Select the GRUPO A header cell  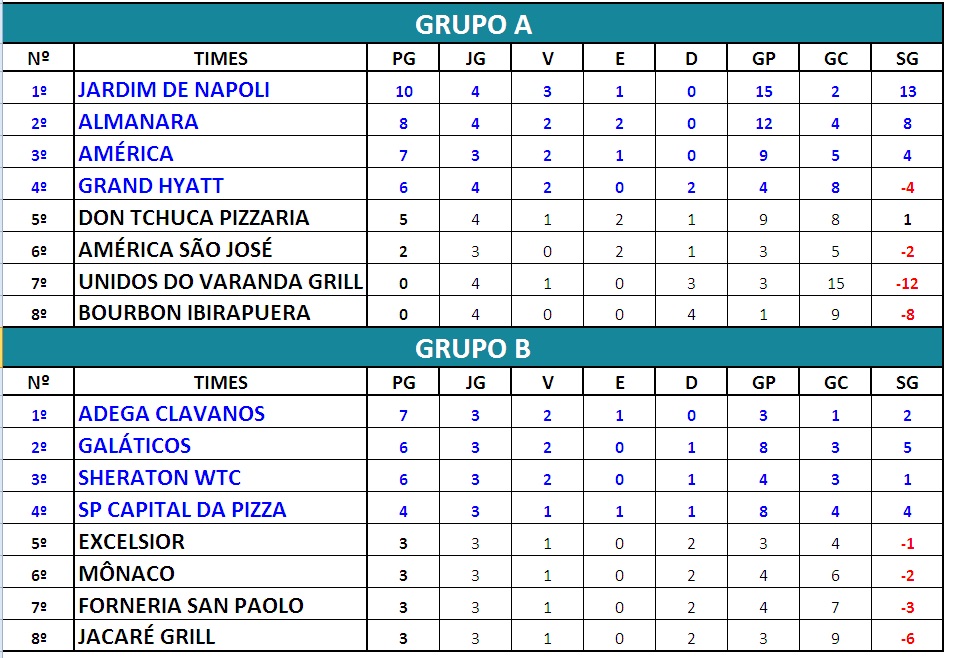point(473,24)
